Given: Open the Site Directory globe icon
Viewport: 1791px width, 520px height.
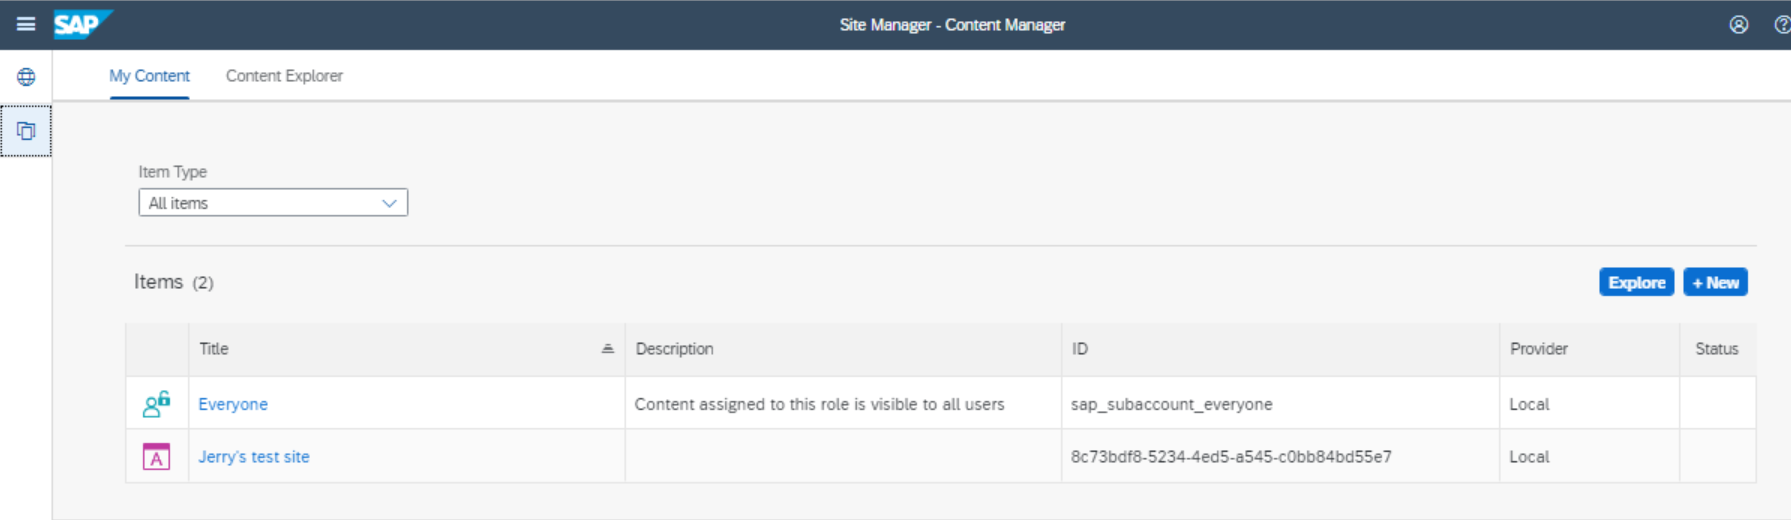Looking at the screenshot, I should coord(26,77).
